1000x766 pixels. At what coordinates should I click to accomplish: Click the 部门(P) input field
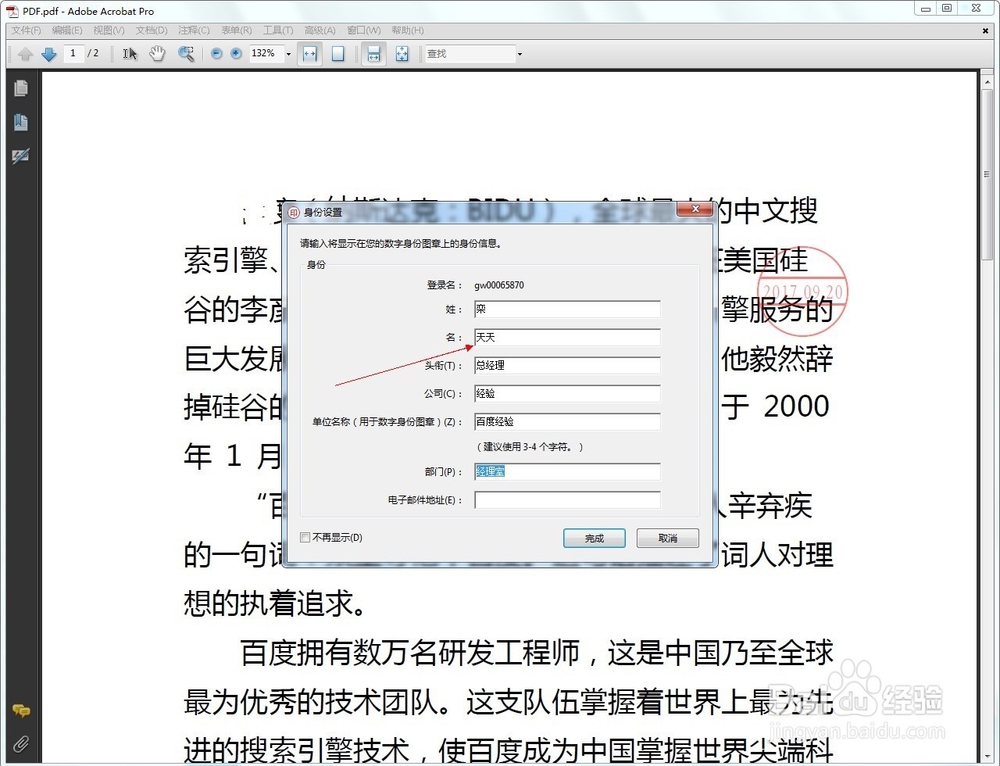tap(567, 472)
